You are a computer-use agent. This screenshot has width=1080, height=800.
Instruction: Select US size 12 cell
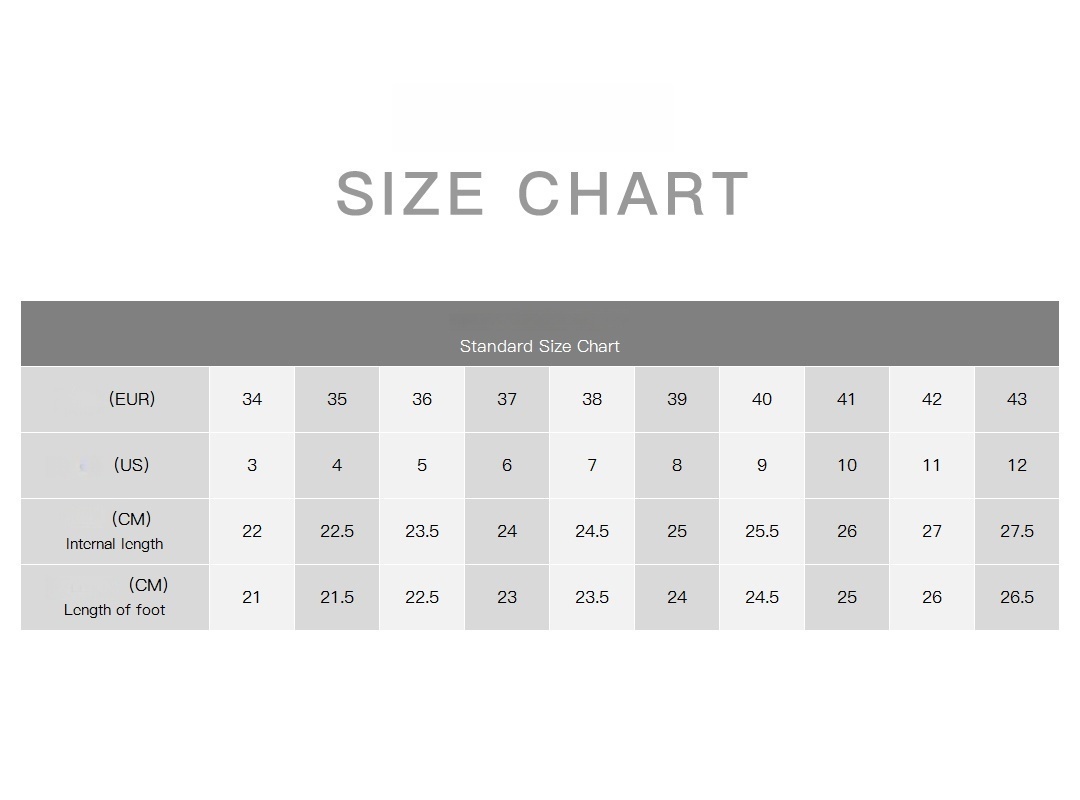tap(1017, 465)
